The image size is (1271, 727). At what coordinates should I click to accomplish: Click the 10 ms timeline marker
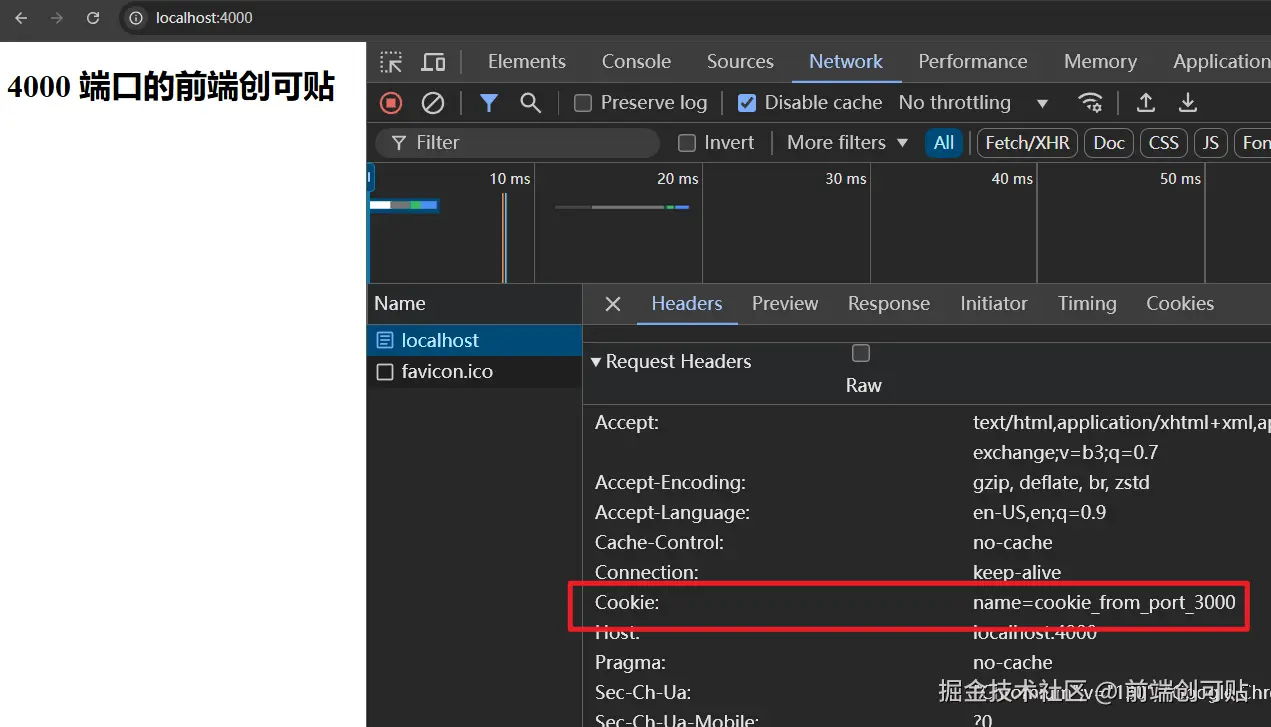coord(510,179)
